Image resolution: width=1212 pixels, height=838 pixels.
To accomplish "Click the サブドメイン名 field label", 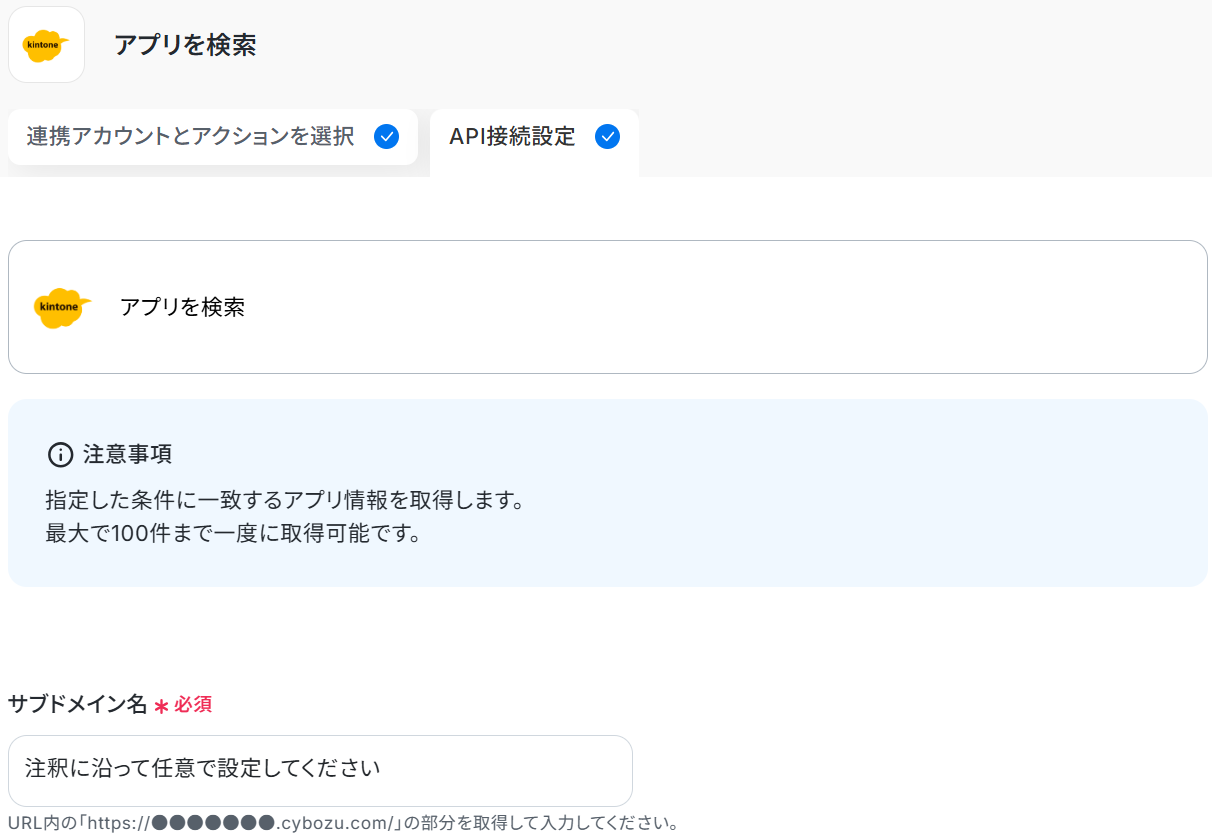I will click(77, 704).
